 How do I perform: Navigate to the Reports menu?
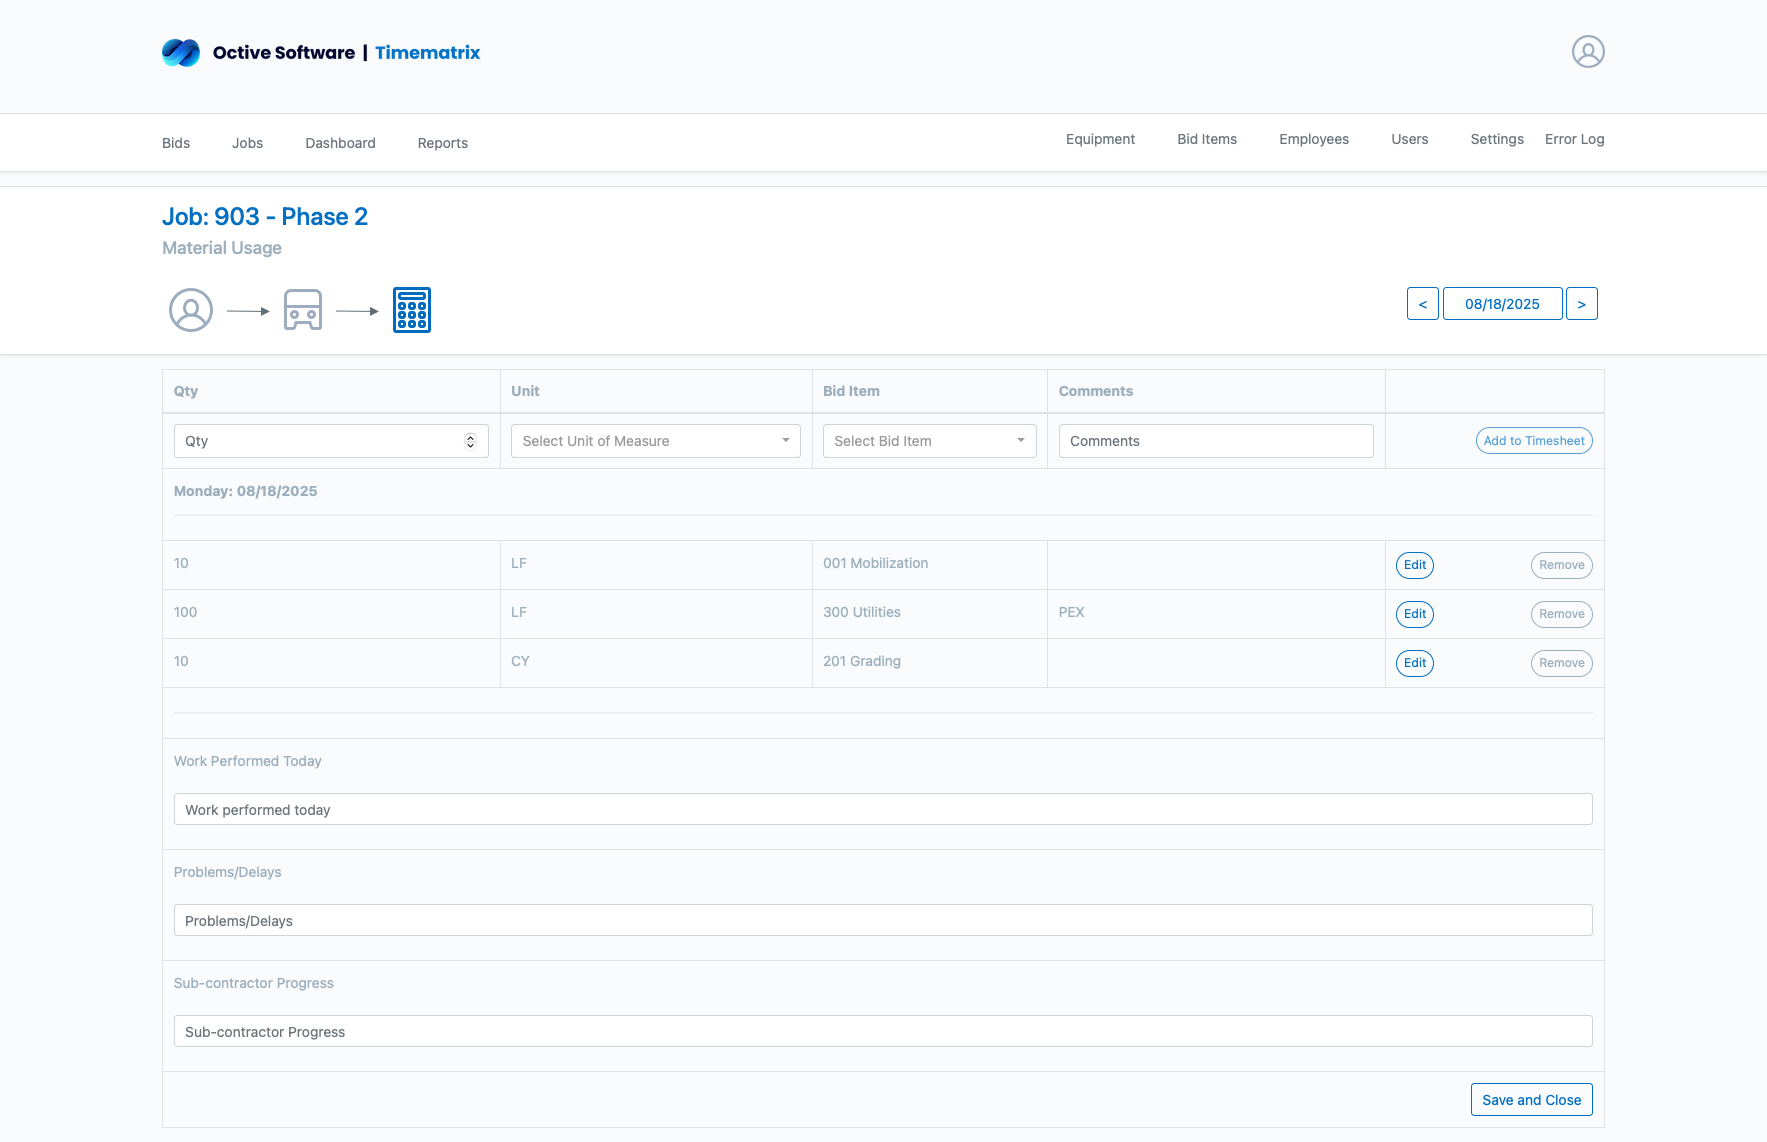point(442,143)
